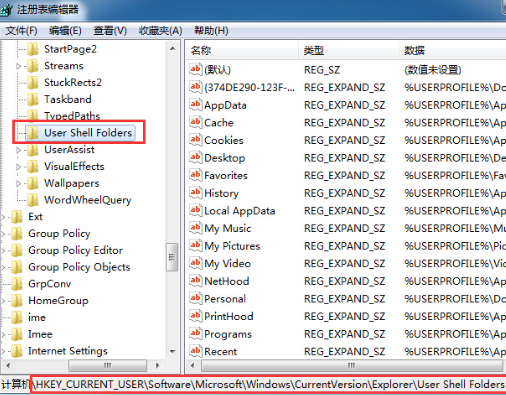Click the Internet Settings folder icon
The image size is (506, 395).
17,351
